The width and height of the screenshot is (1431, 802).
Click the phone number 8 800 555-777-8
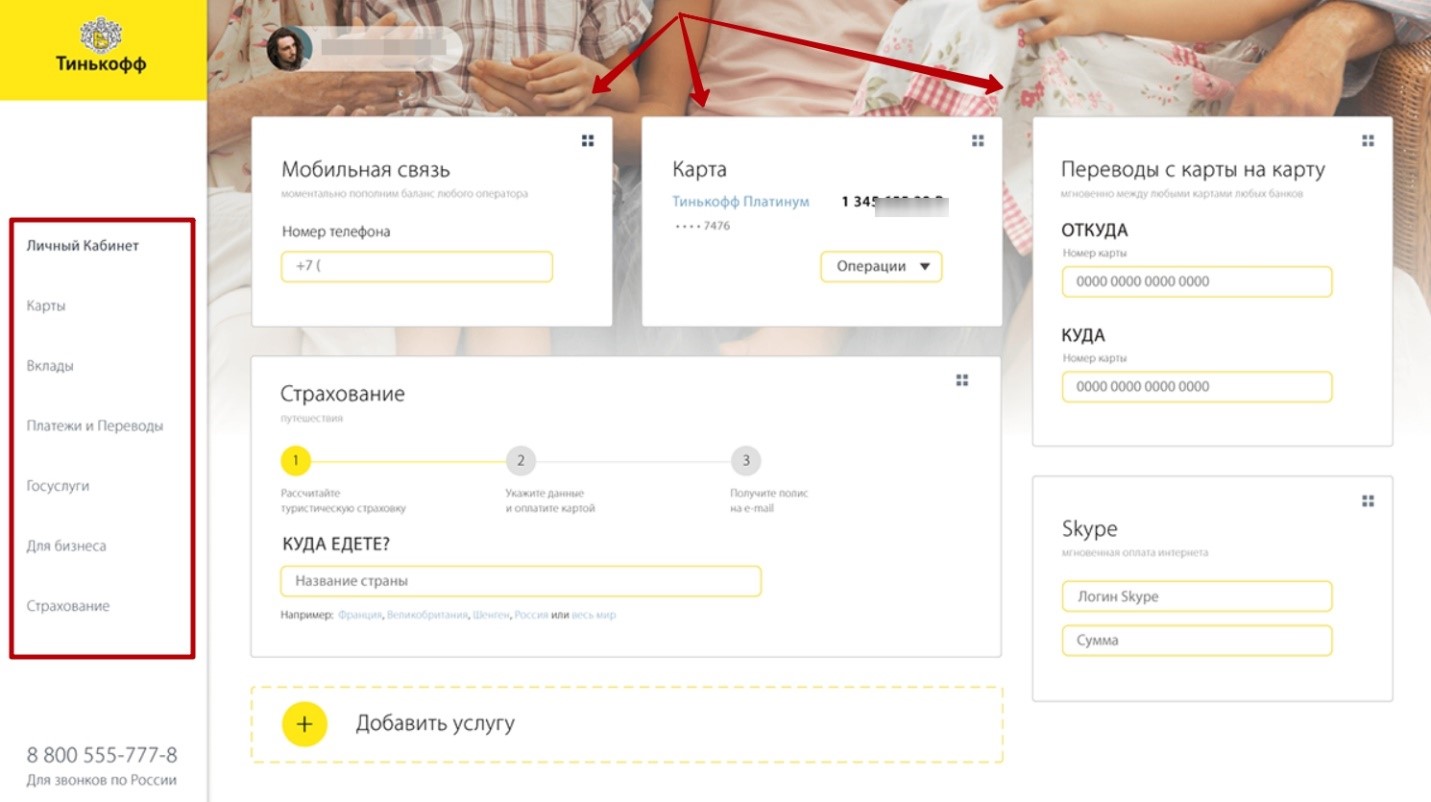[x=102, y=755]
